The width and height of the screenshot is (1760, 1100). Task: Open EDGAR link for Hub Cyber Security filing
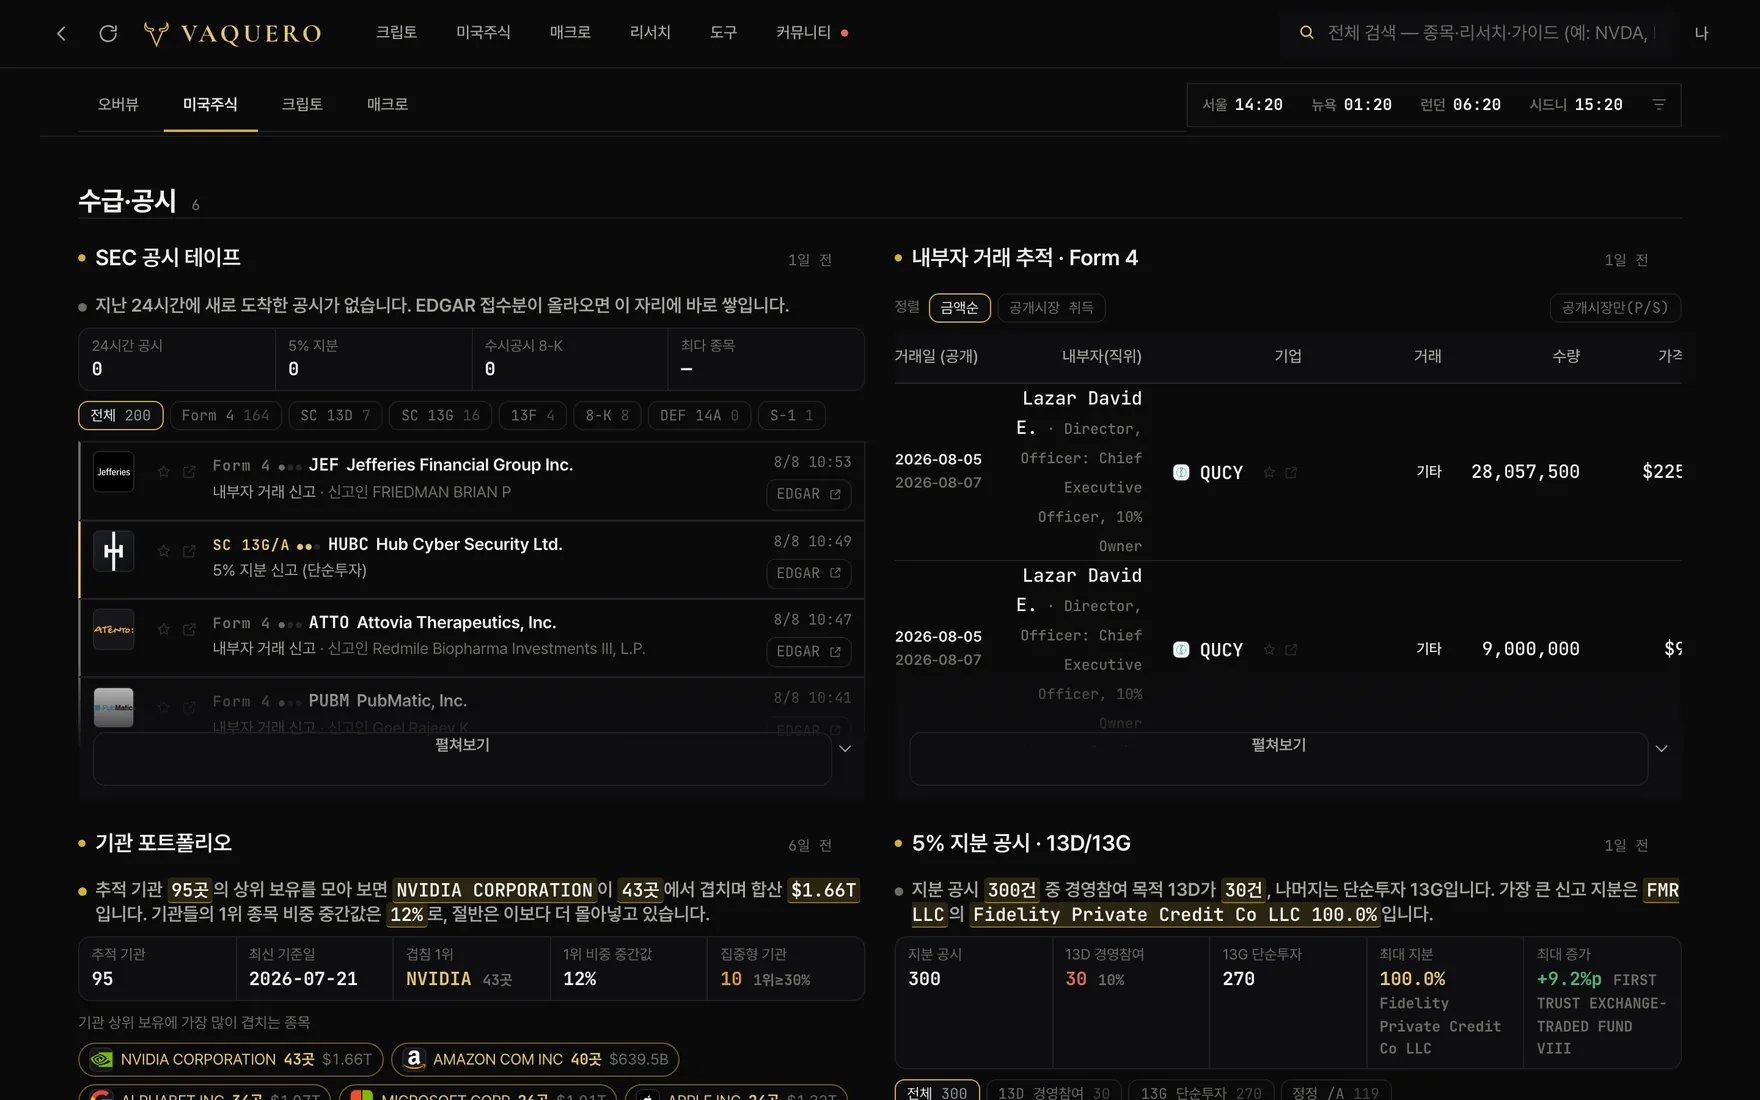[x=809, y=573]
